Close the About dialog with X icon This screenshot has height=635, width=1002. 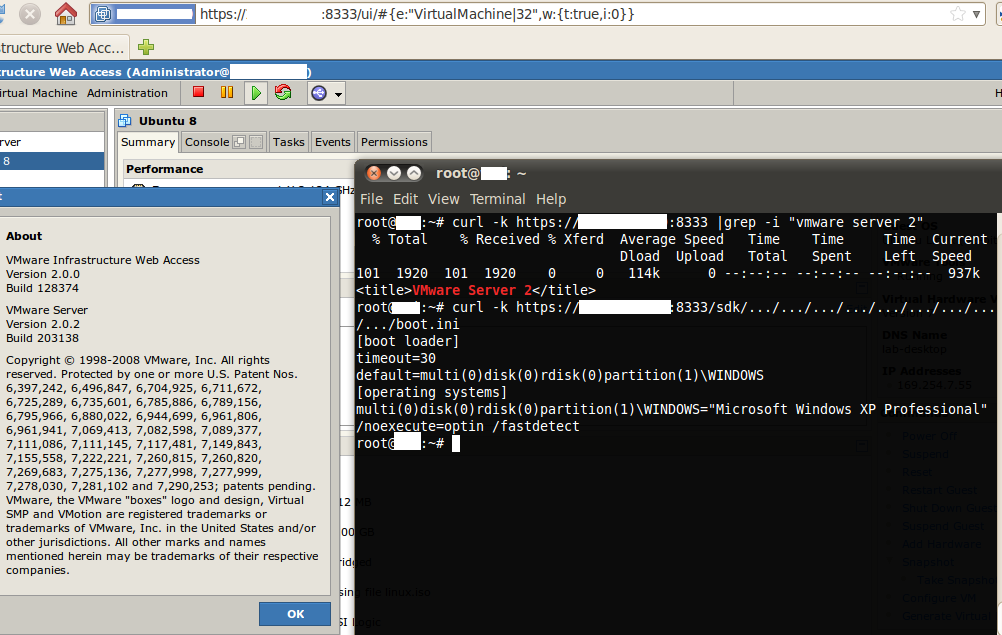click(x=330, y=197)
